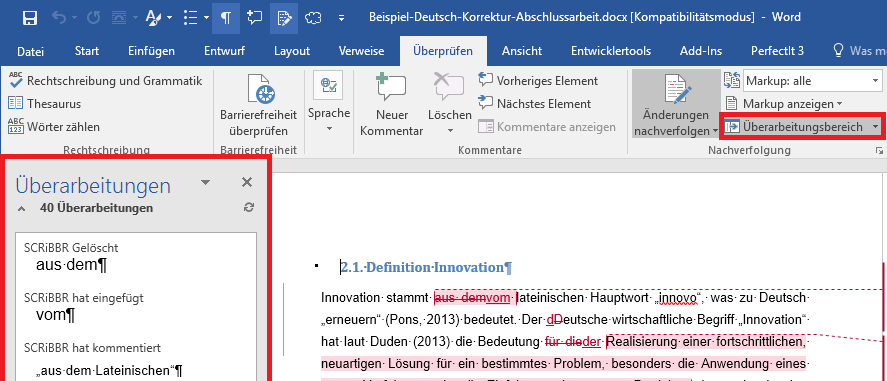Refresh the revision count
This screenshot has height=381, width=887.
coord(248,208)
